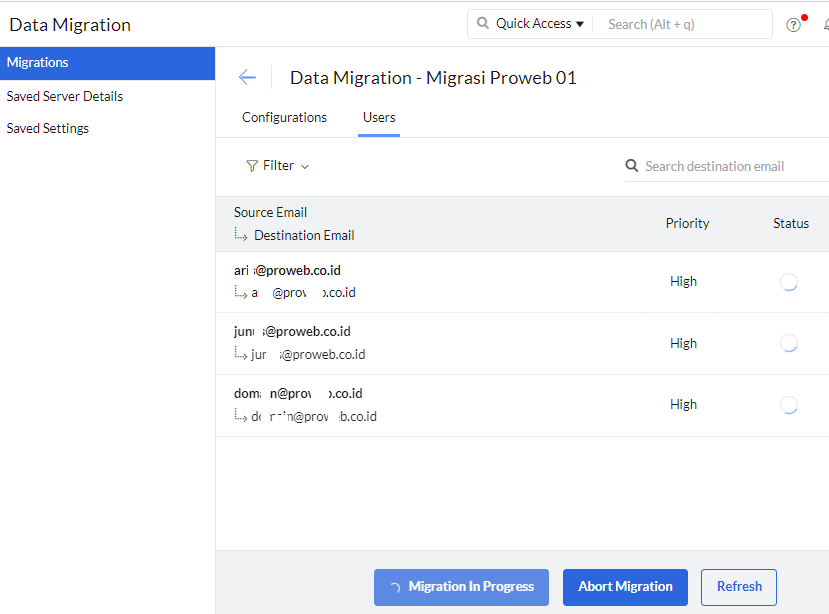Screen dimensions: 829x614
Task: Click the Destination Email header label
Action: [304, 235]
